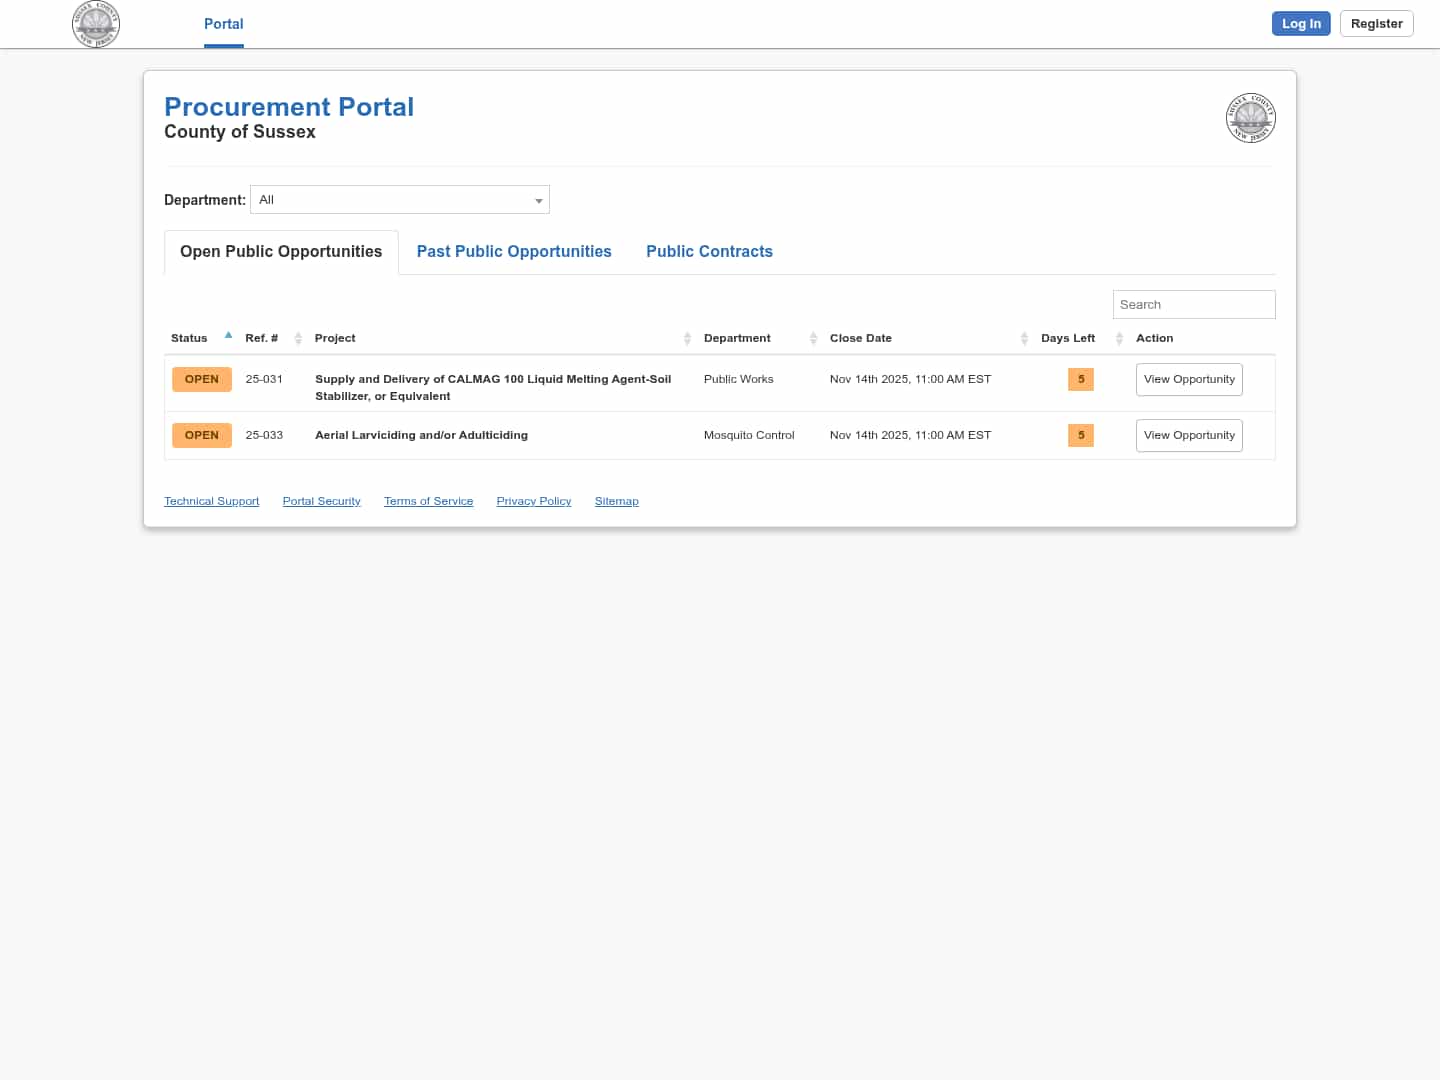Focus the Search input field
The image size is (1440, 1080).
(1193, 305)
